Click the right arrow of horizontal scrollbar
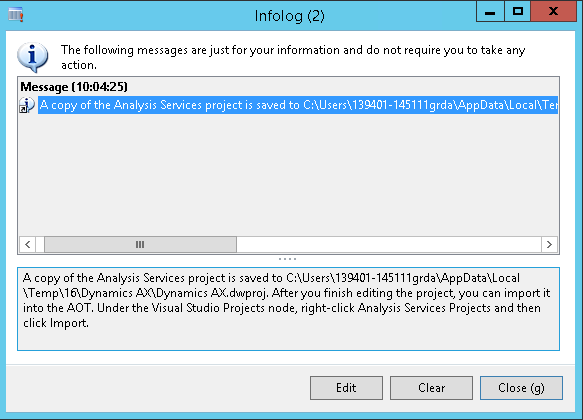Viewport: 583px width, 420px height. pos(549,245)
